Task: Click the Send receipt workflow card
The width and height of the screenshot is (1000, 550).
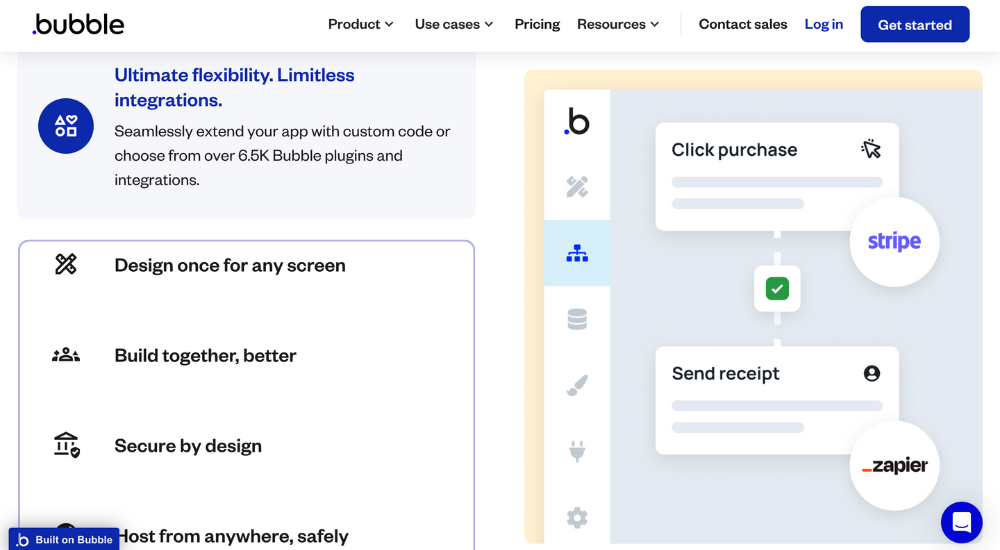Action: tap(777, 400)
